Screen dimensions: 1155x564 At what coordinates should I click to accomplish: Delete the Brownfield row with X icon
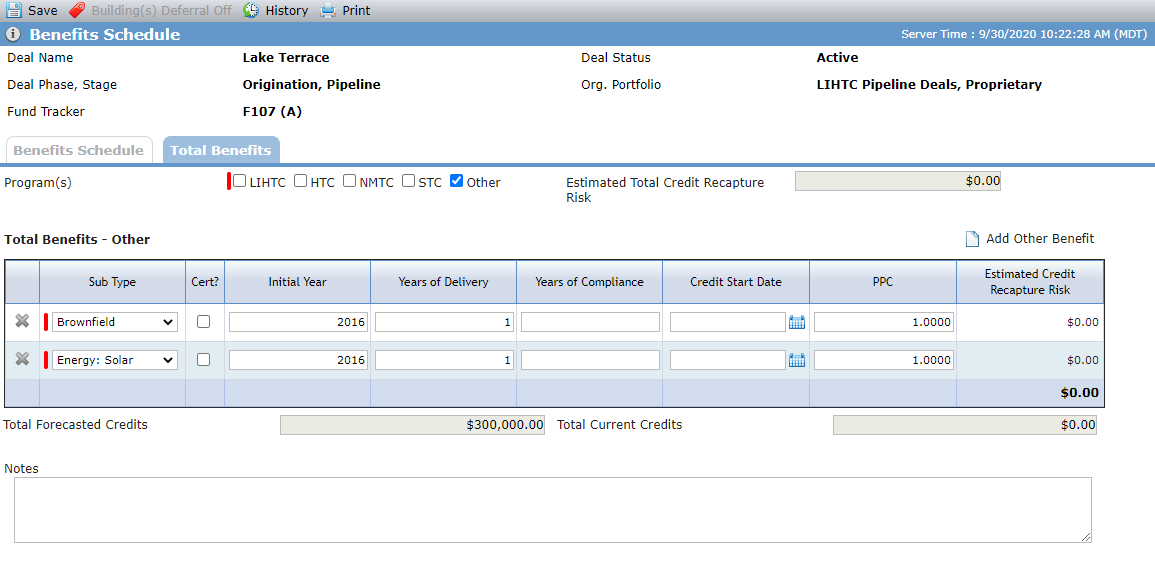[22, 321]
